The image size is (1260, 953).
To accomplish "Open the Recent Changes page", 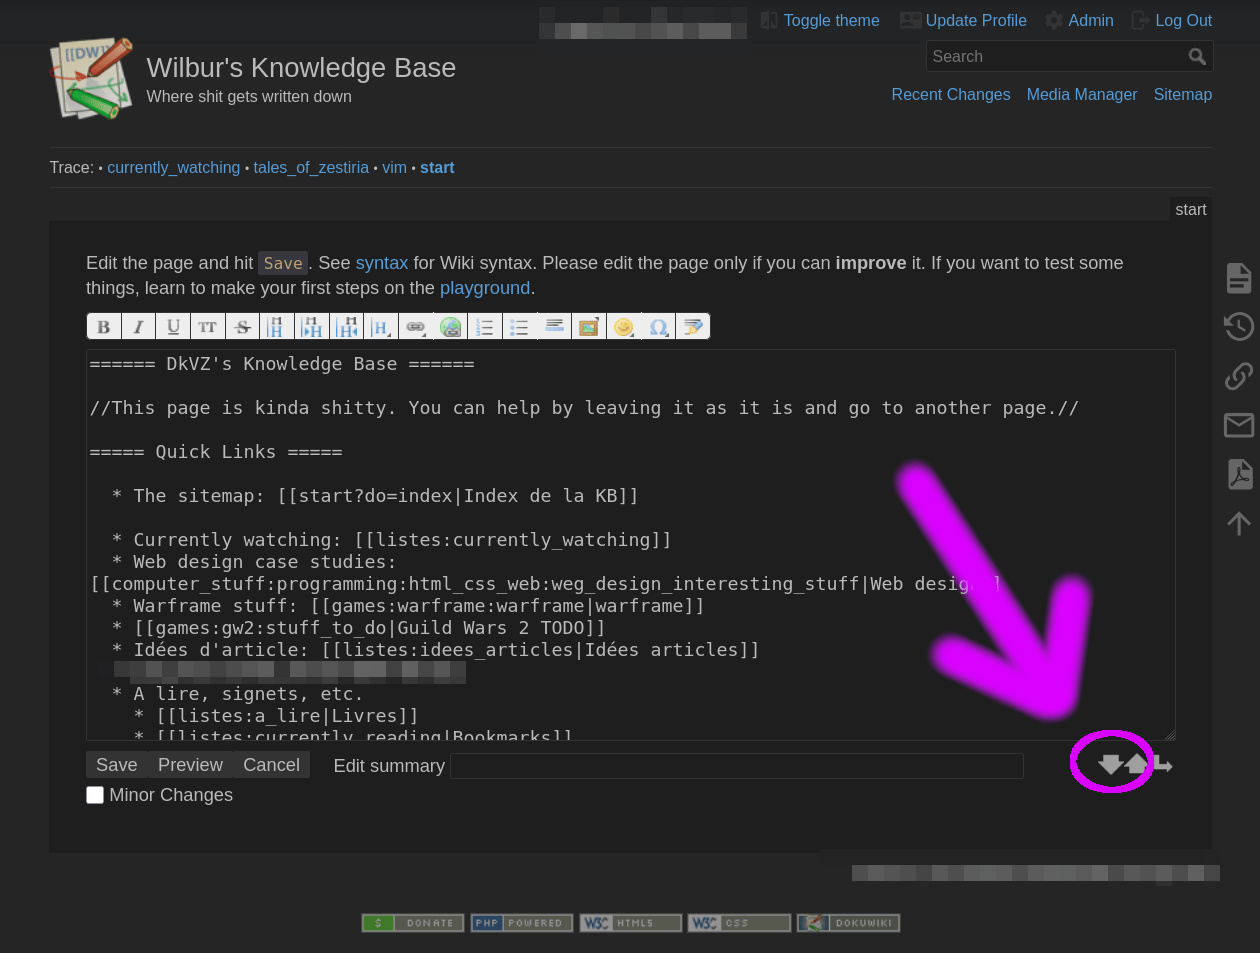I will [950, 94].
